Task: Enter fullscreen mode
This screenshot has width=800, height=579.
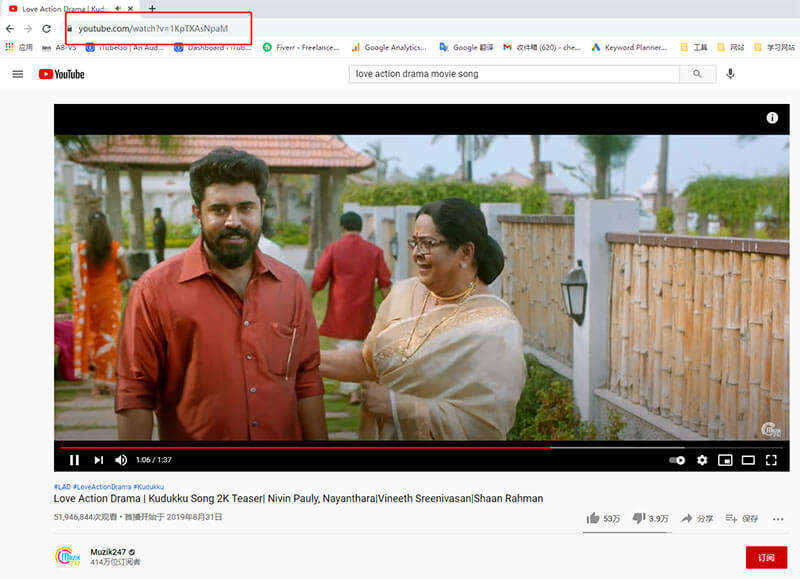Action: (772, 459)
